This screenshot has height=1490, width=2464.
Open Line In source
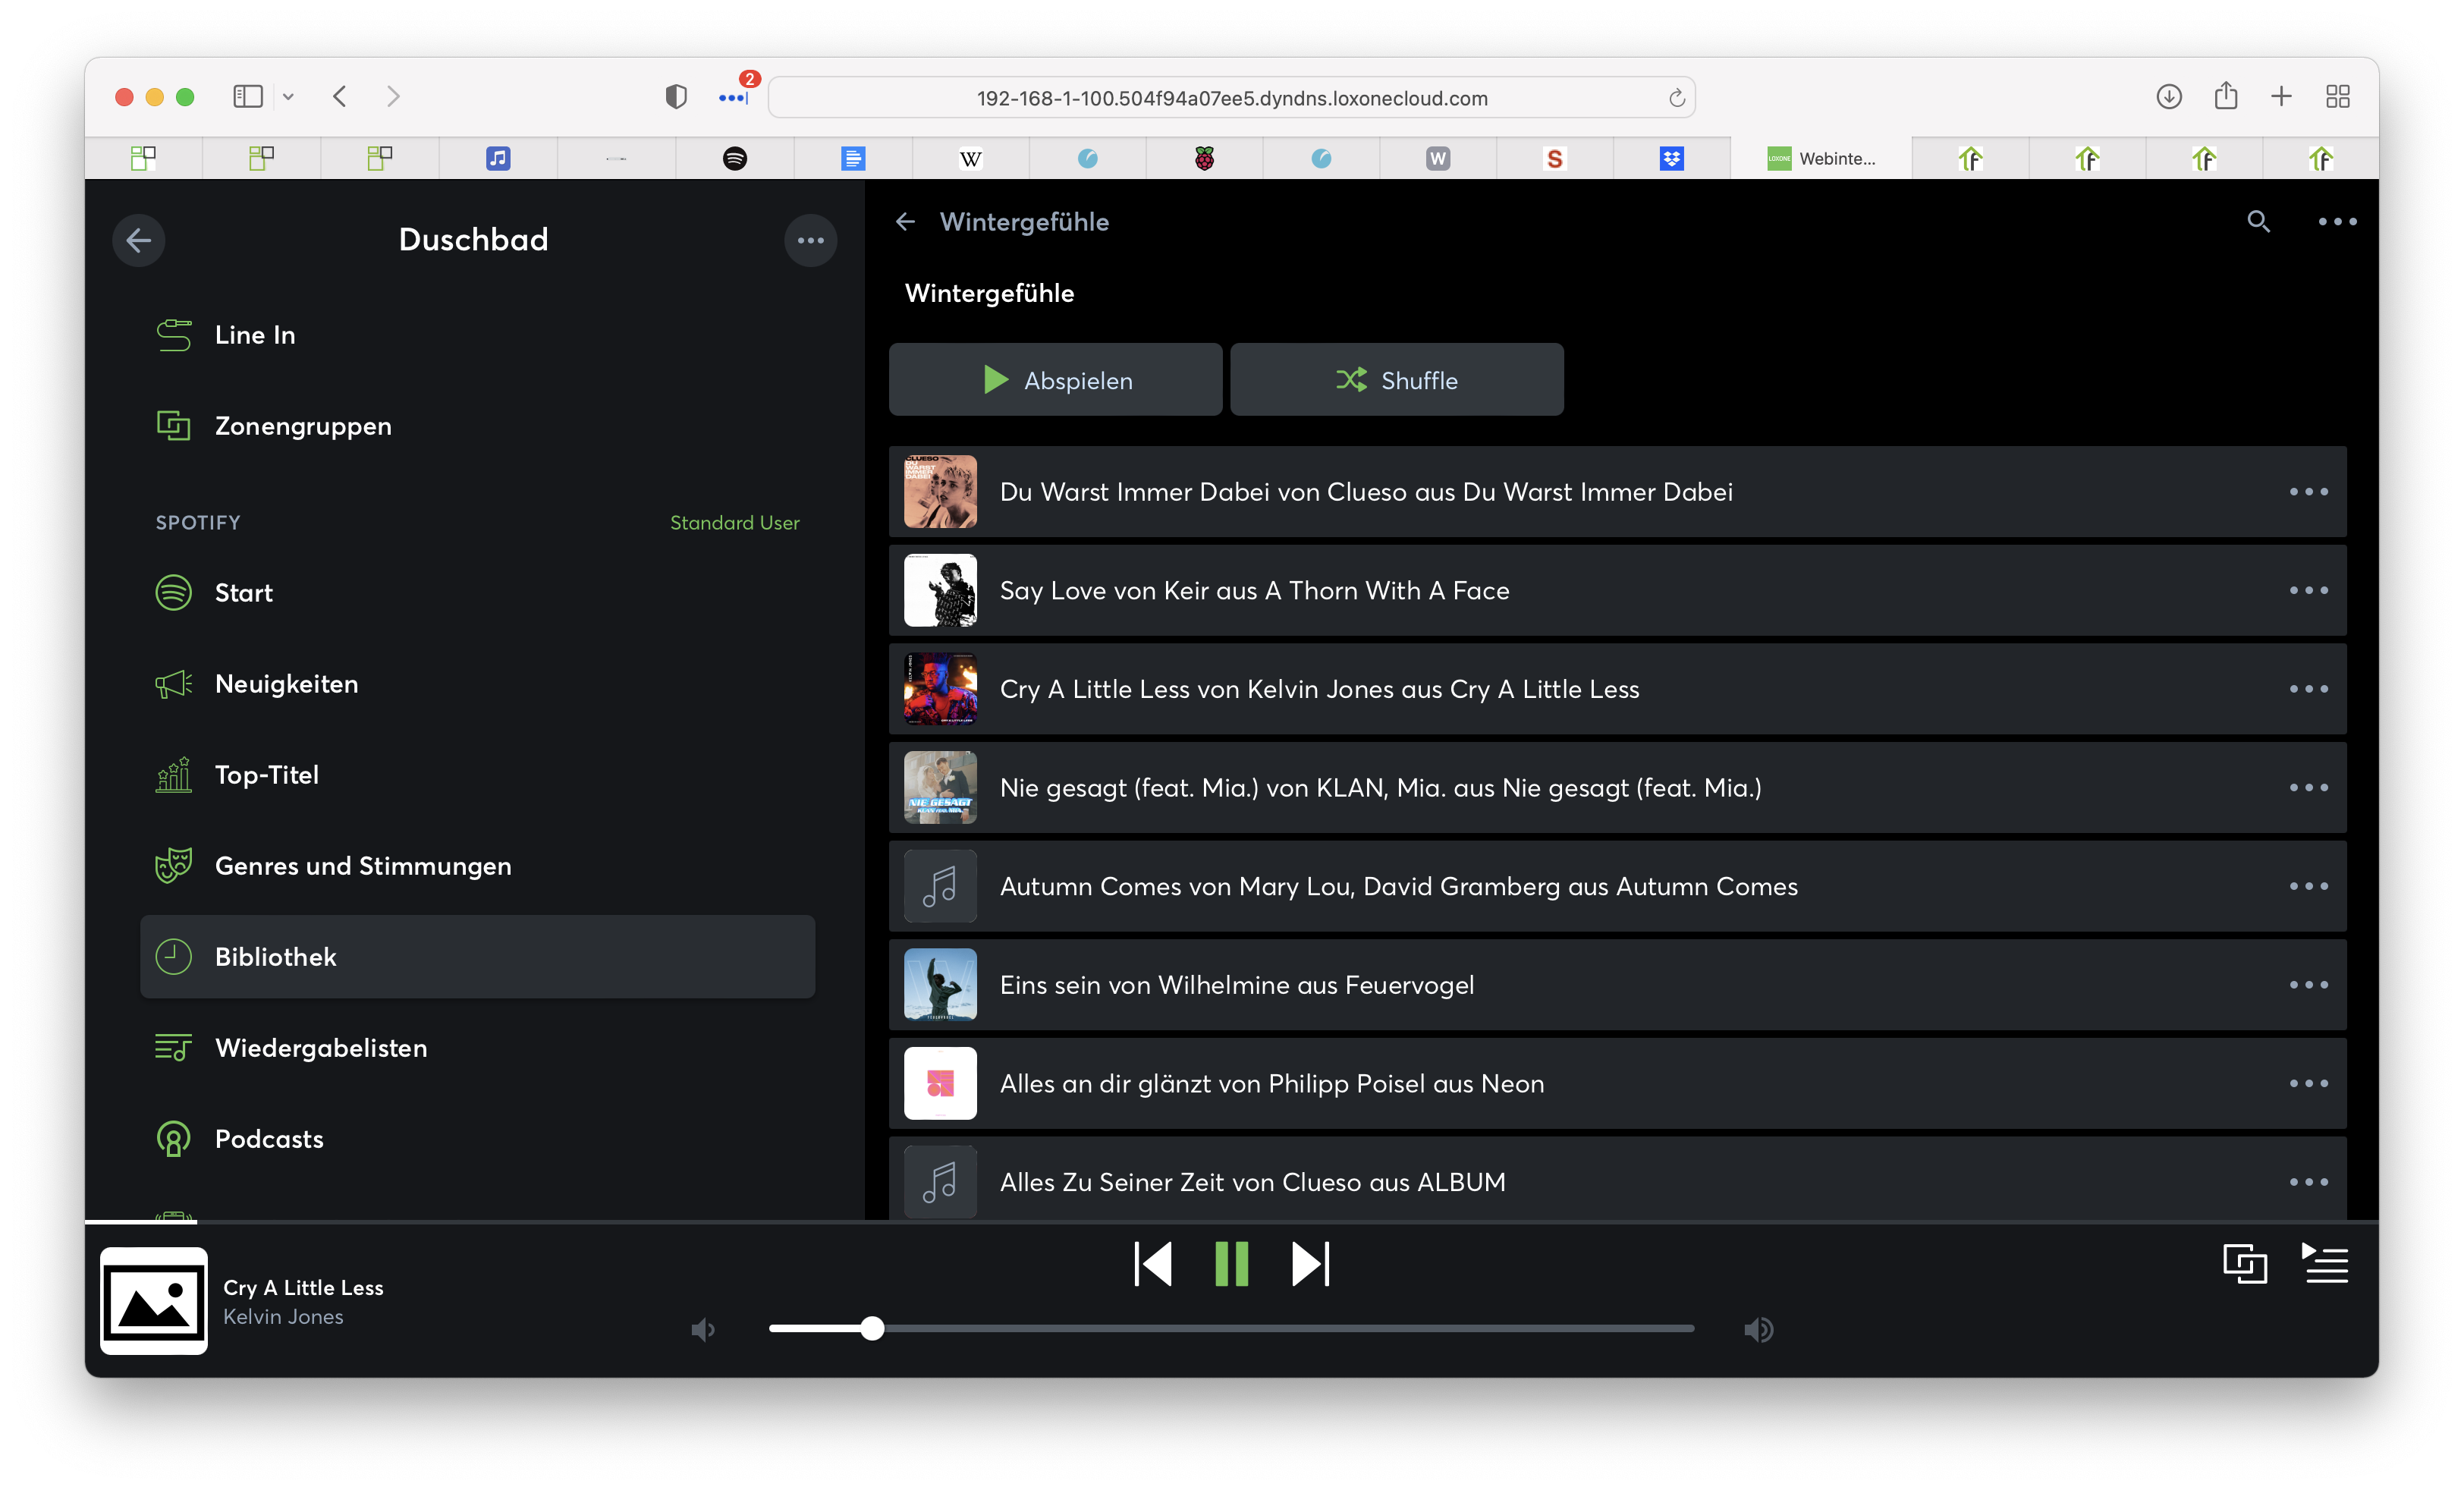click(x=477, y=335)
